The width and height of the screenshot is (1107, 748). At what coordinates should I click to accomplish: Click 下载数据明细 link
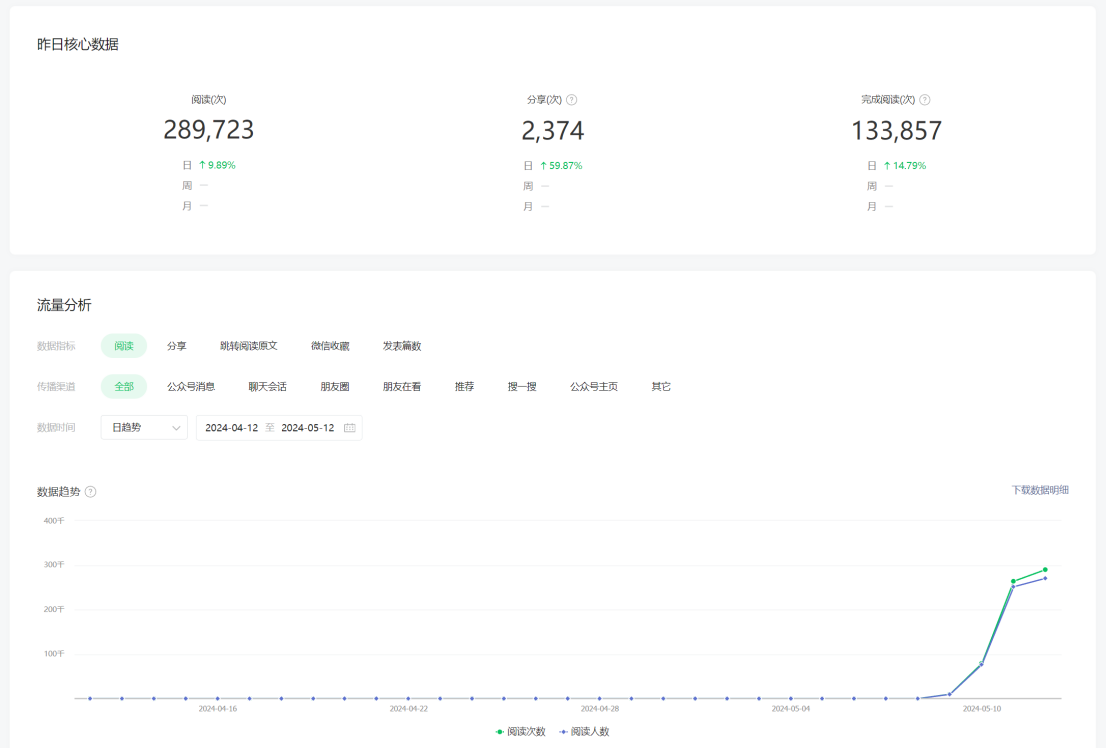point(1040,490)
